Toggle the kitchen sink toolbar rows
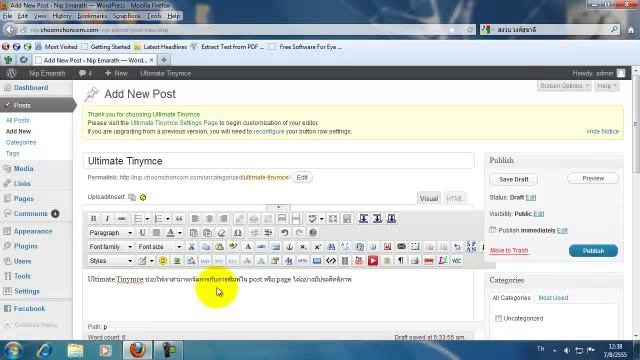Screen dimensions: 640x360 [347, 219]
